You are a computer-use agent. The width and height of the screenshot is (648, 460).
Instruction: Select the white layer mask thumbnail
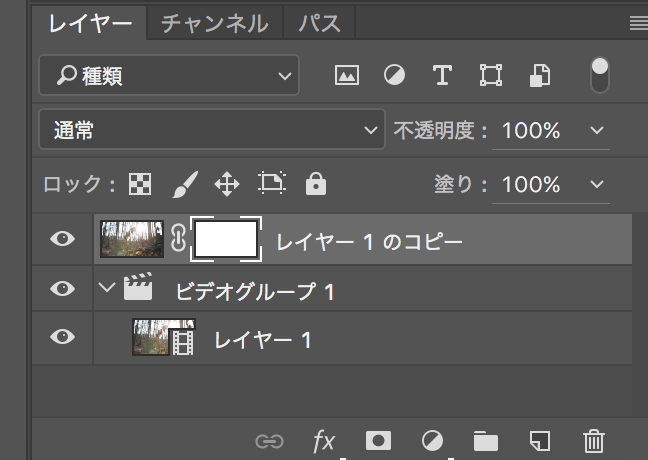pyautogui.click(x=226, y=239)
